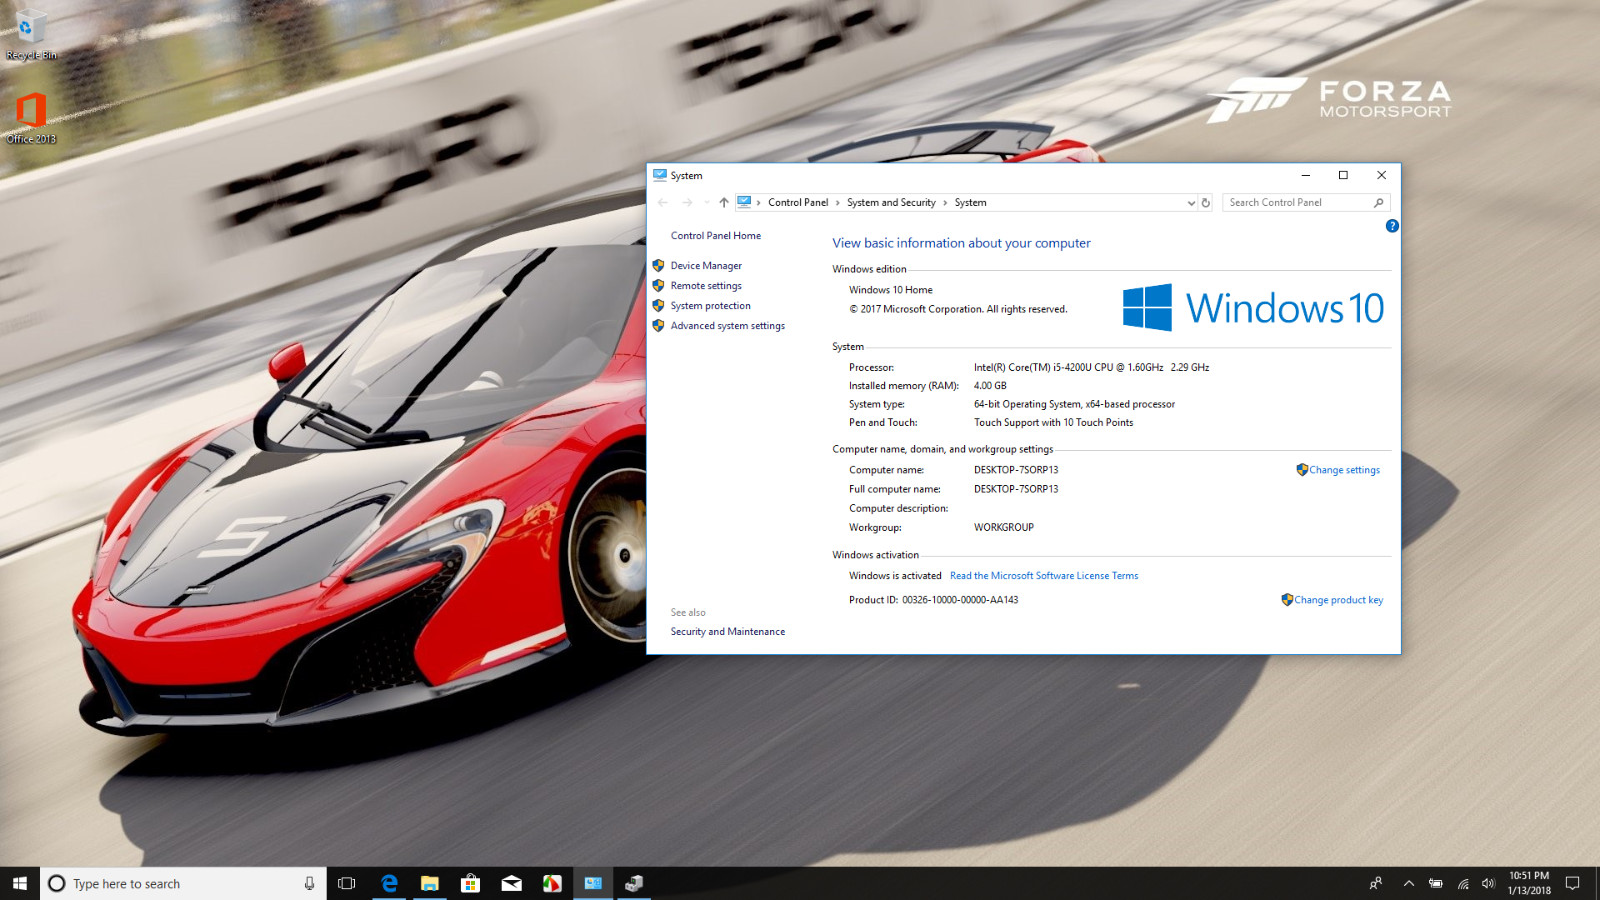Image resolution: width=1600 pixels, height=900 pixels.
Task: Open the People icon in system tray
Action: click(x=1376, y=883)
